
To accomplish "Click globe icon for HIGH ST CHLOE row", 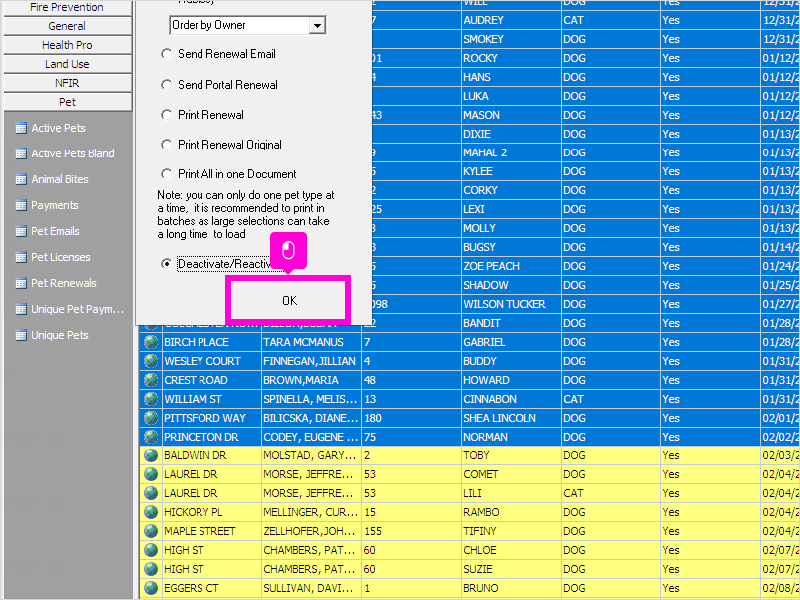I will [x=151, y=550].
